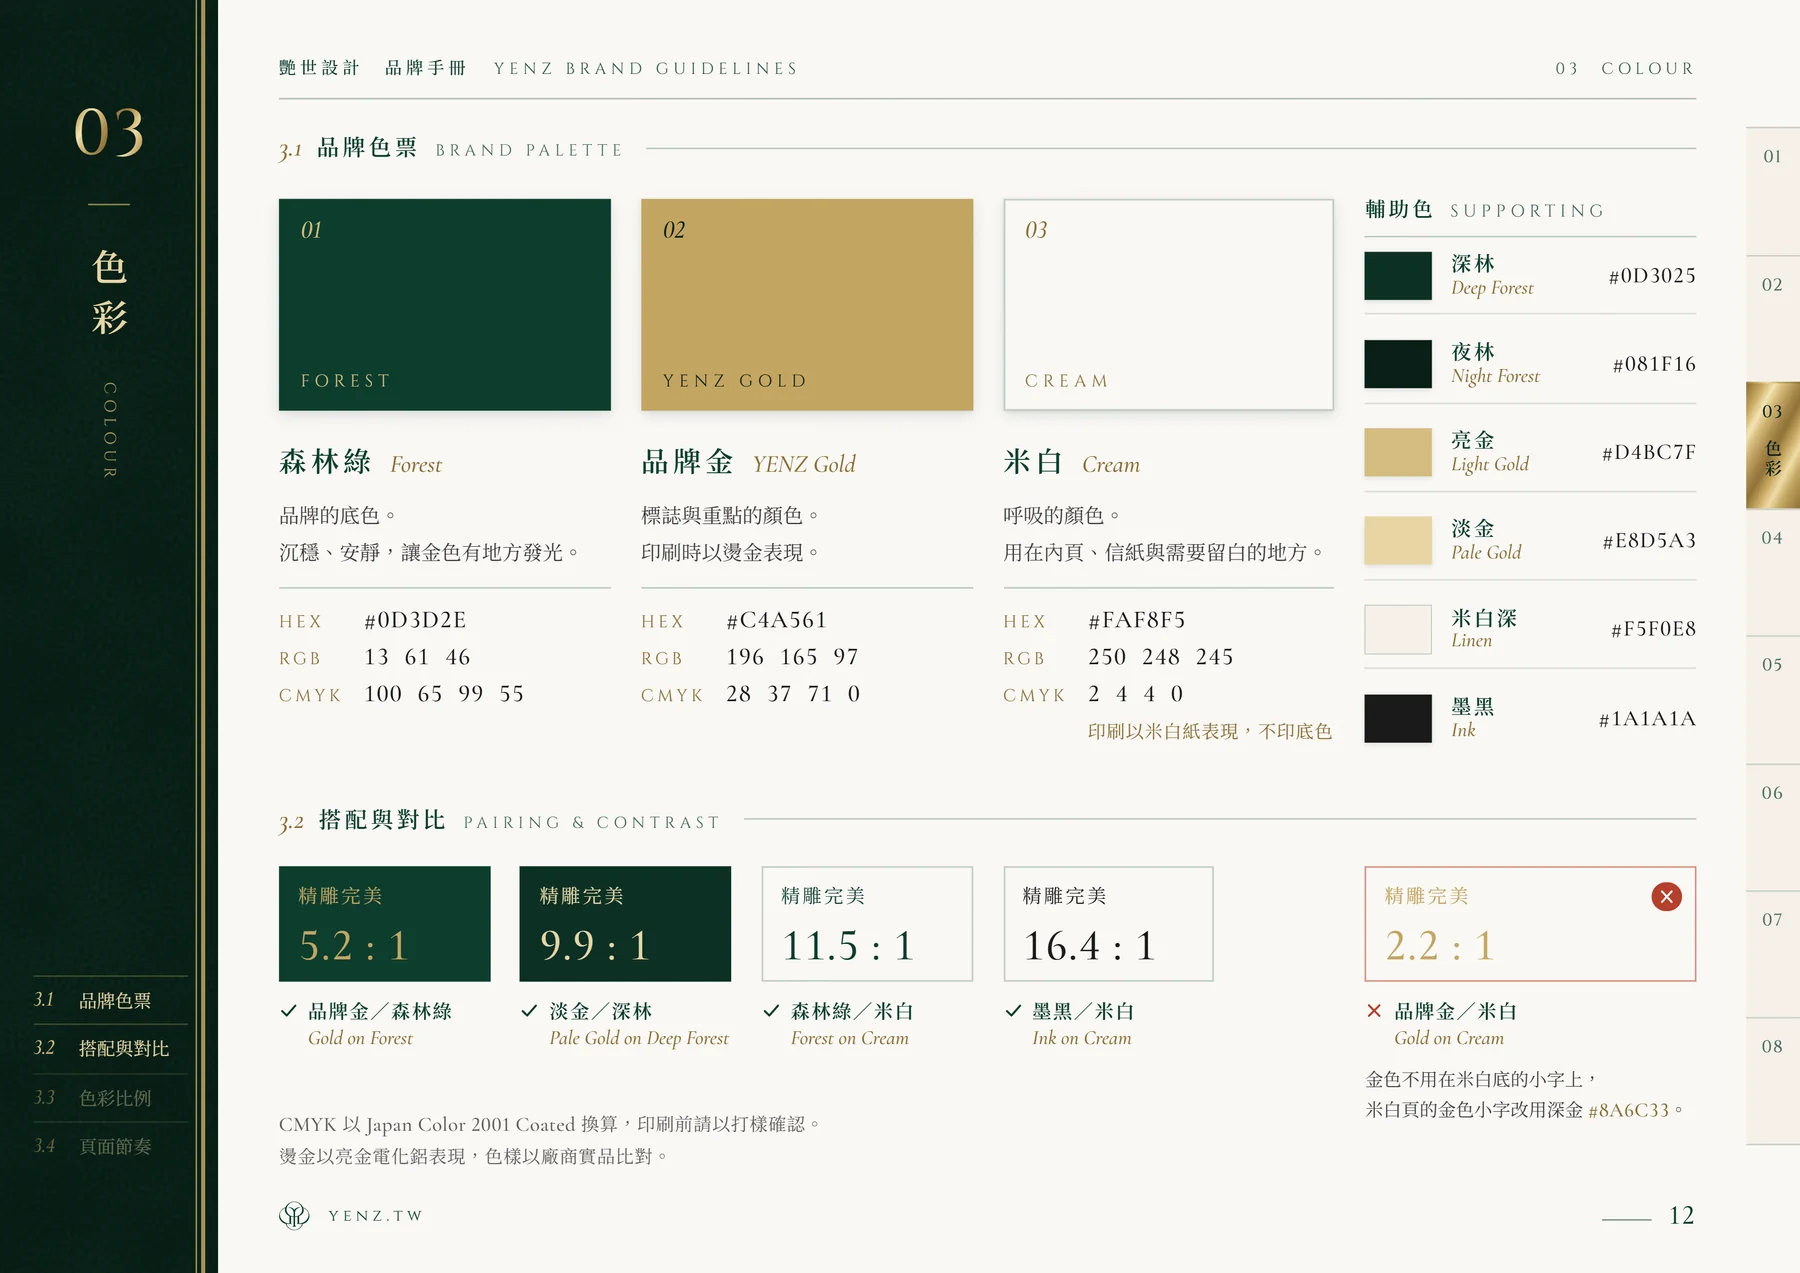This screenshot has width=1800, height=1273.
Task: Select the gold 03 色彩 chapter tab
Action: click(1773, 445)
